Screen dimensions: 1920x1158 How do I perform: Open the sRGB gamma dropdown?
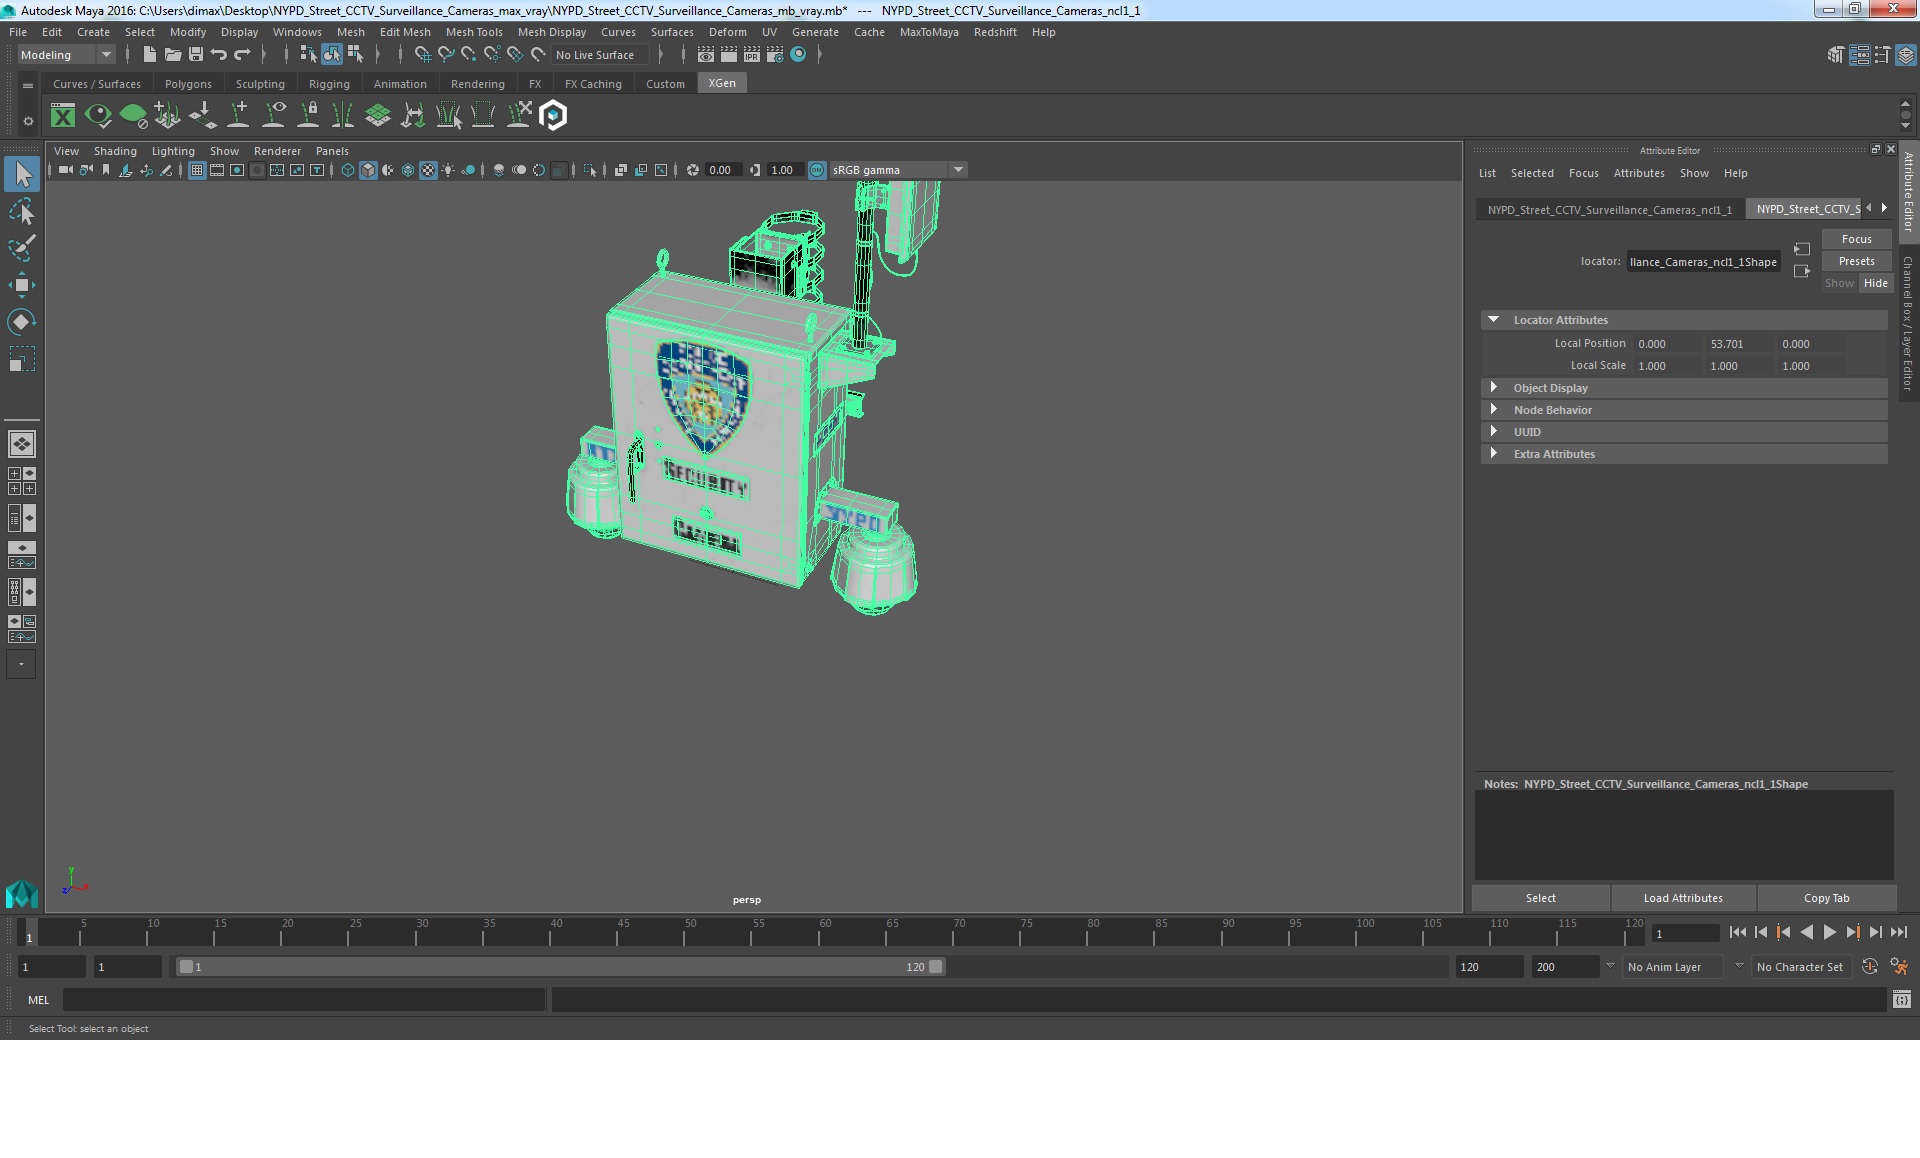(898, 170)
